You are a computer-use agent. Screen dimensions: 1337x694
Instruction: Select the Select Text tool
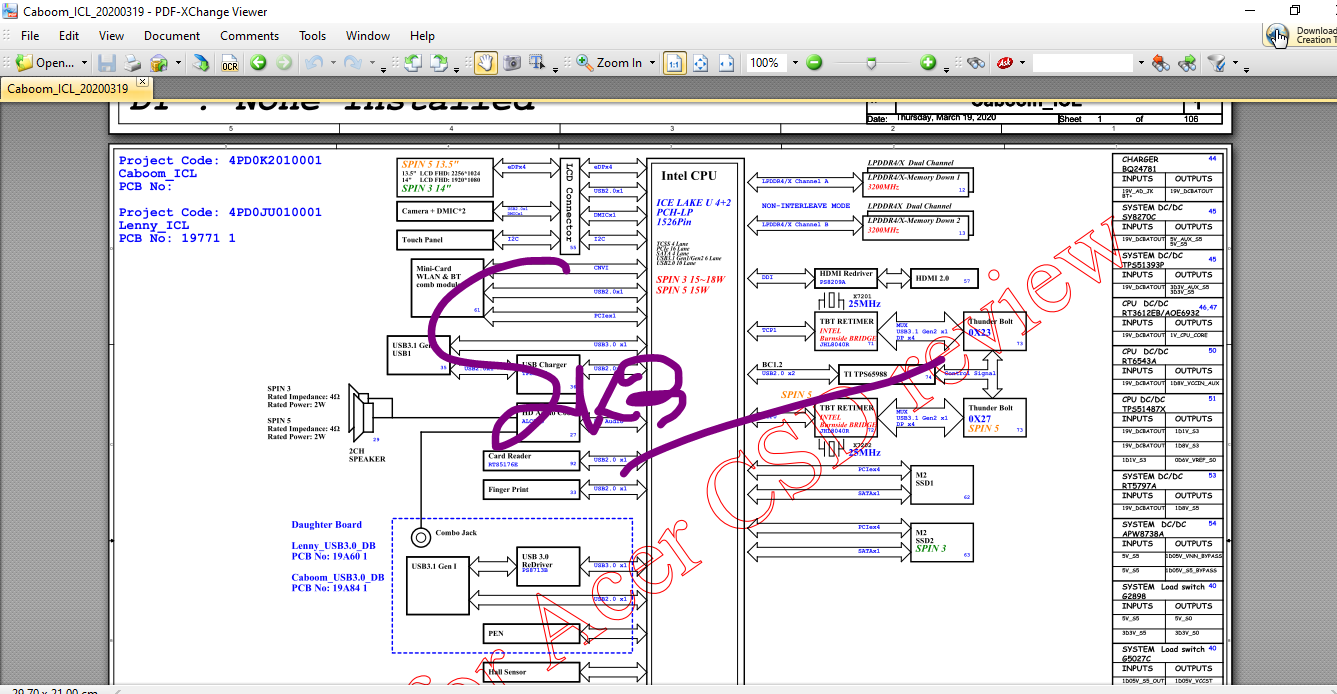537,63
